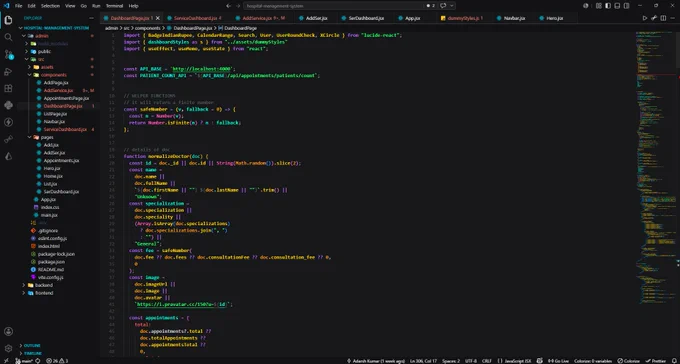Switch to ServiceDashboard.jsx tab
The image size is (680, 364).
[x=197, y=18]
